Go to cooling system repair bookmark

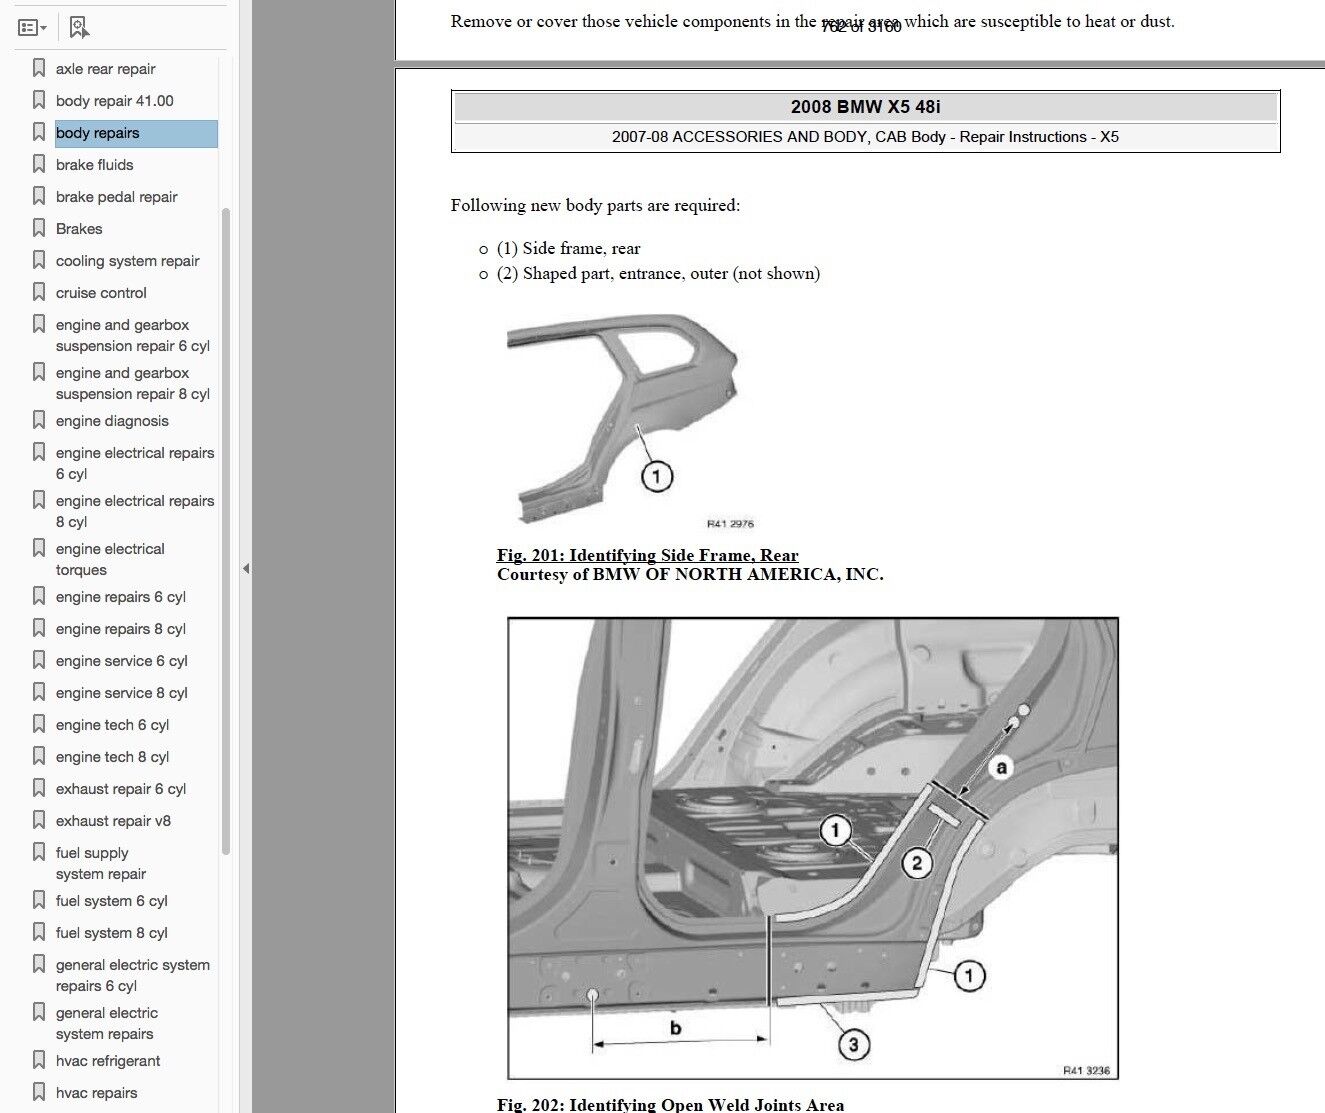pyautogui.click(x=127, y=261)
